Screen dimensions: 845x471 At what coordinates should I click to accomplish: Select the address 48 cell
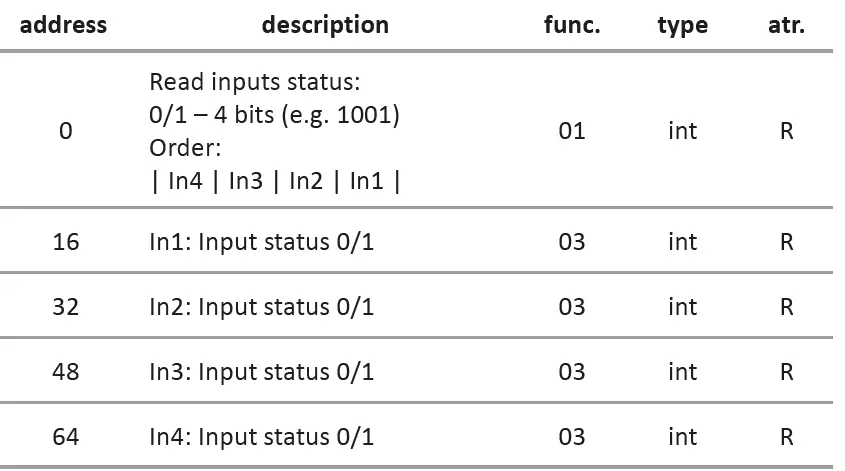(66, 372)
